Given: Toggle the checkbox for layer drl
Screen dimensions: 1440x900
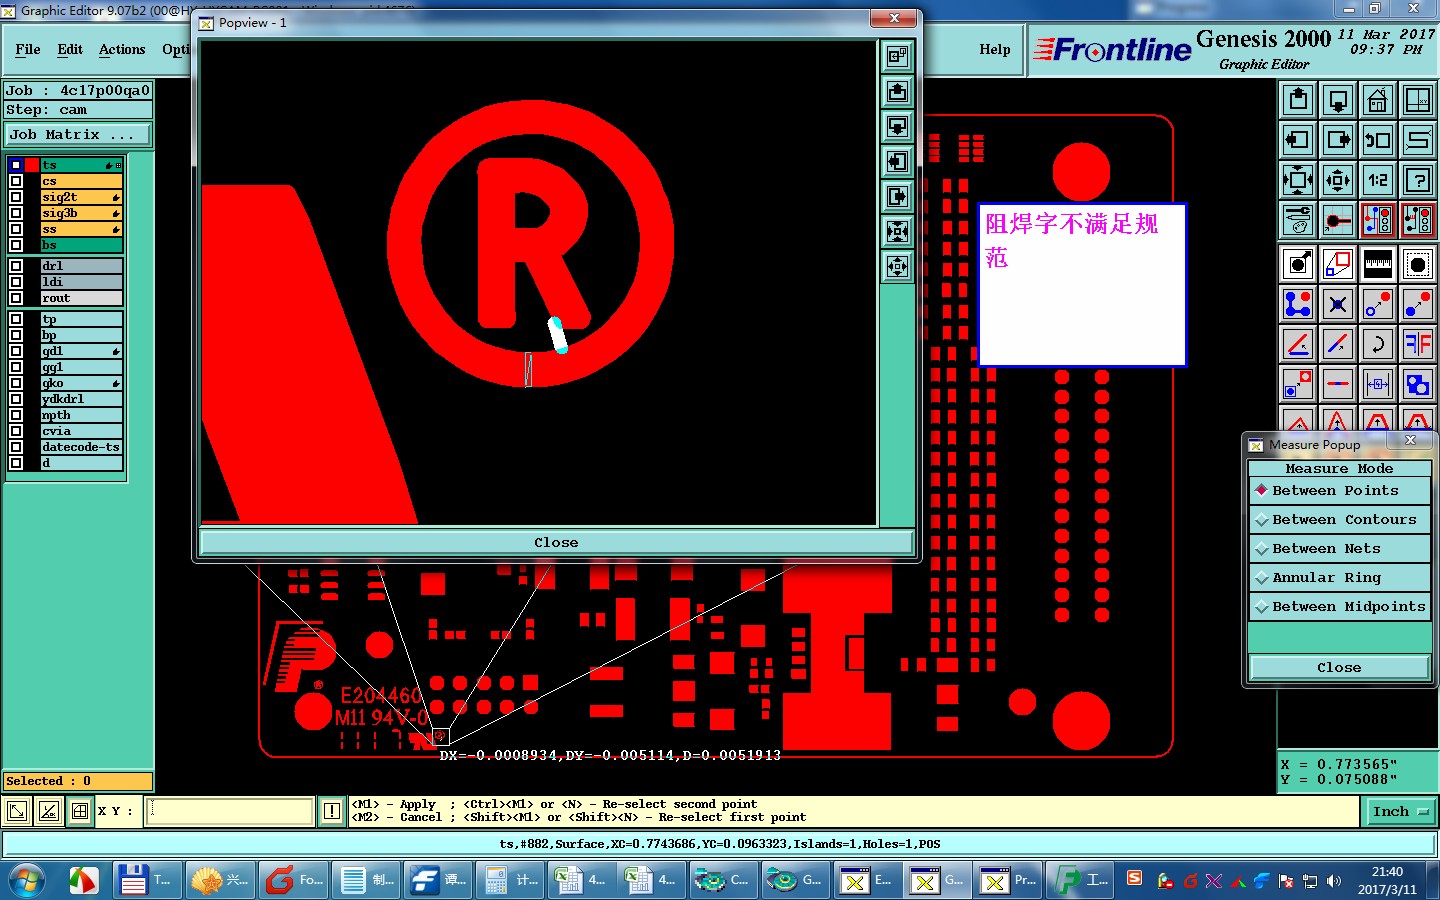Looking at the screenshot, I should click(16, 266).
